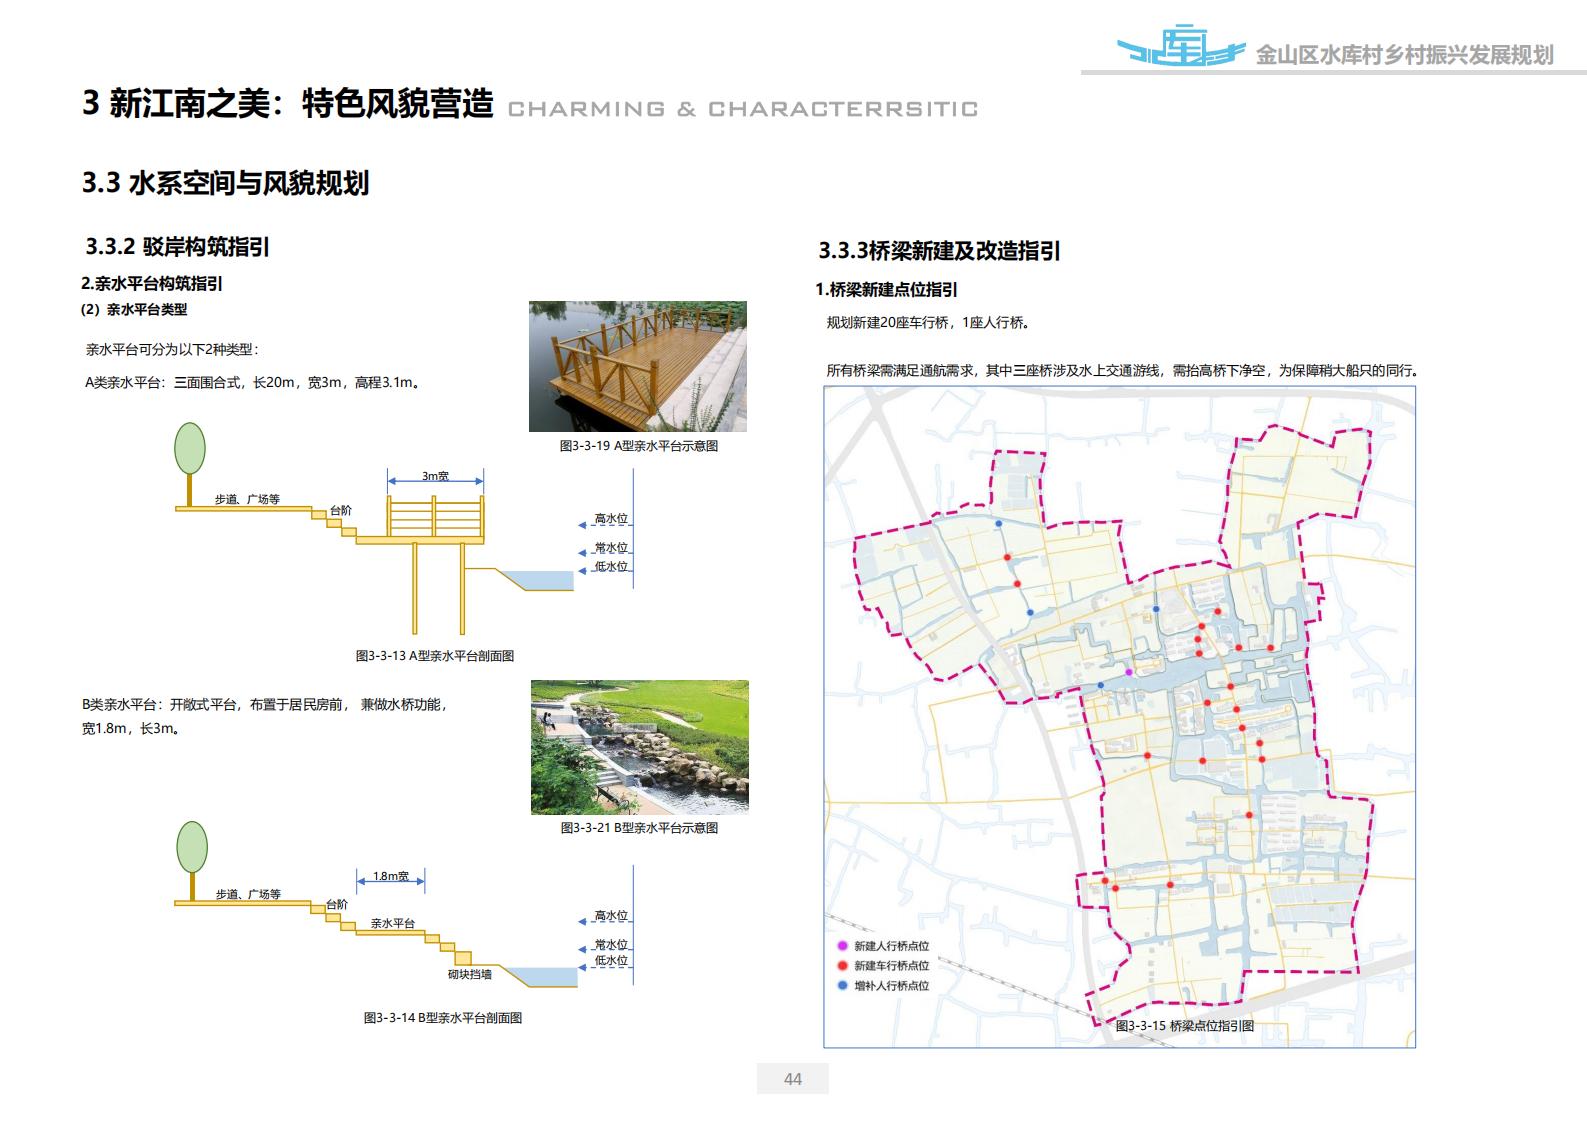1587x1123 pixels.
Task: Click 高水位 label in B型 diagram
Action: [611, 916]
